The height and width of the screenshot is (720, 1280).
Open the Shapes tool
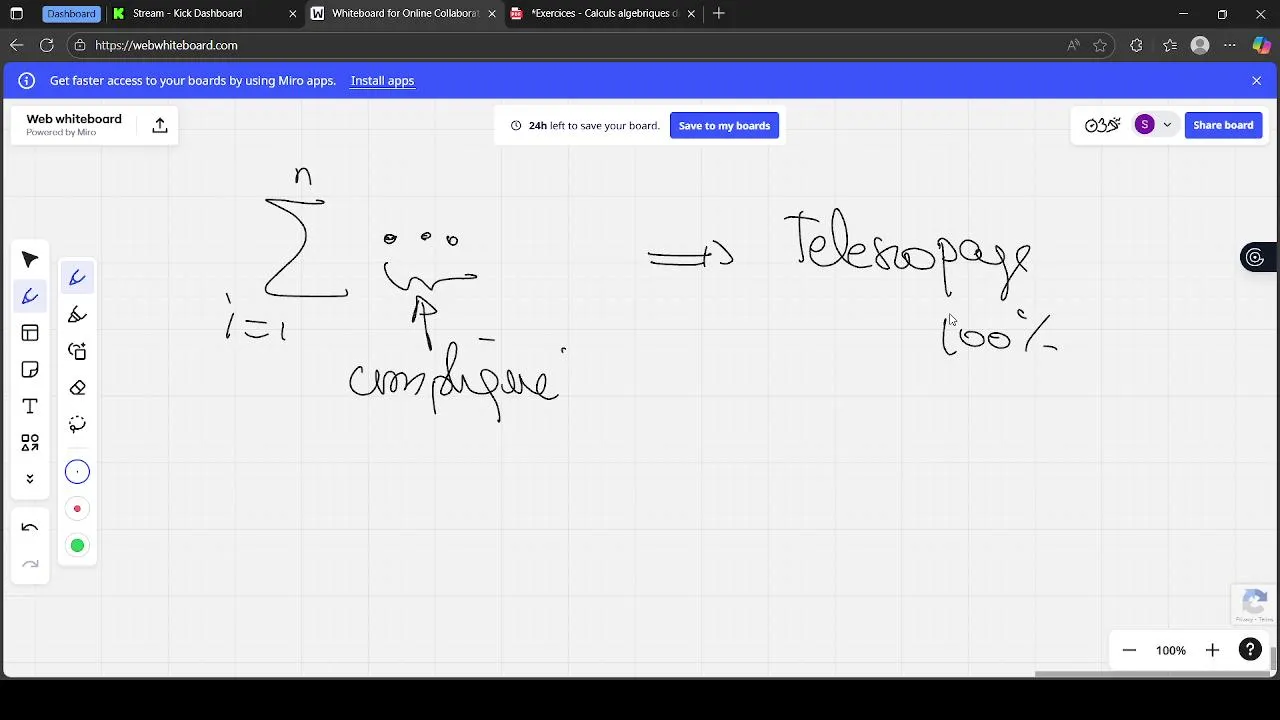coord(30,442)
